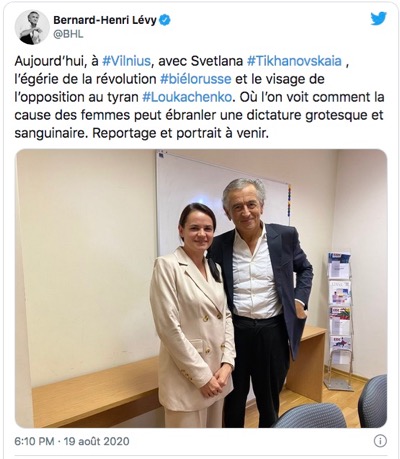Click the tweet text about the dictatorship

[x=199, y=97]
